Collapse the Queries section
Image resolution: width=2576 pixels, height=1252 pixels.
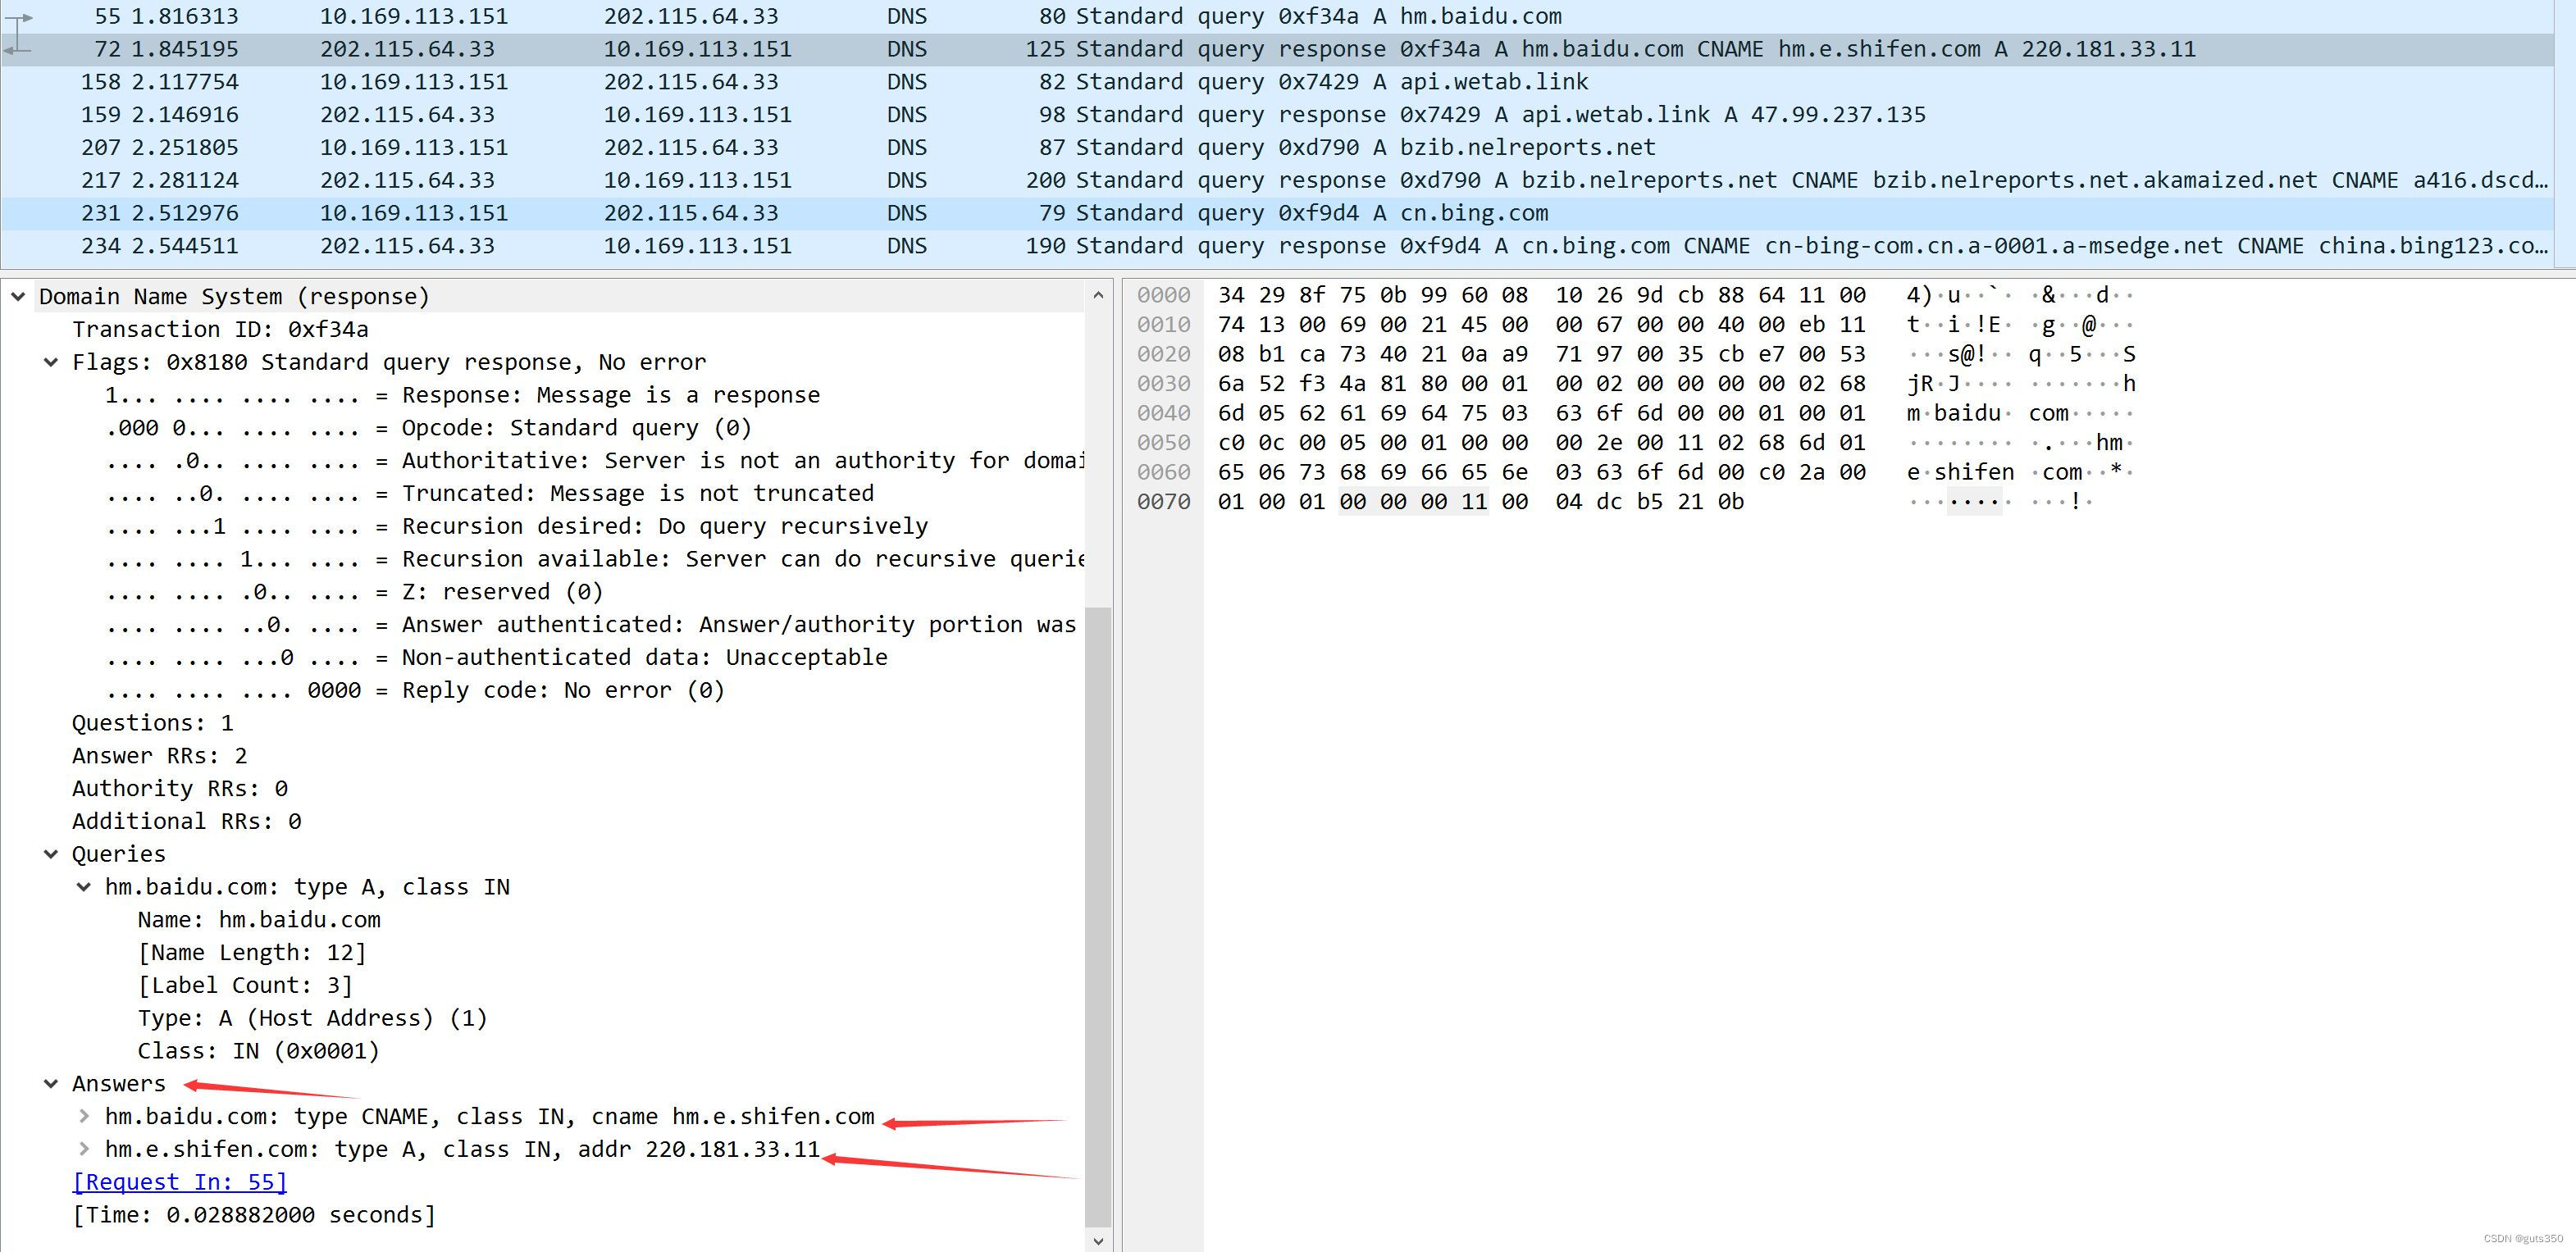pos(51,854)
